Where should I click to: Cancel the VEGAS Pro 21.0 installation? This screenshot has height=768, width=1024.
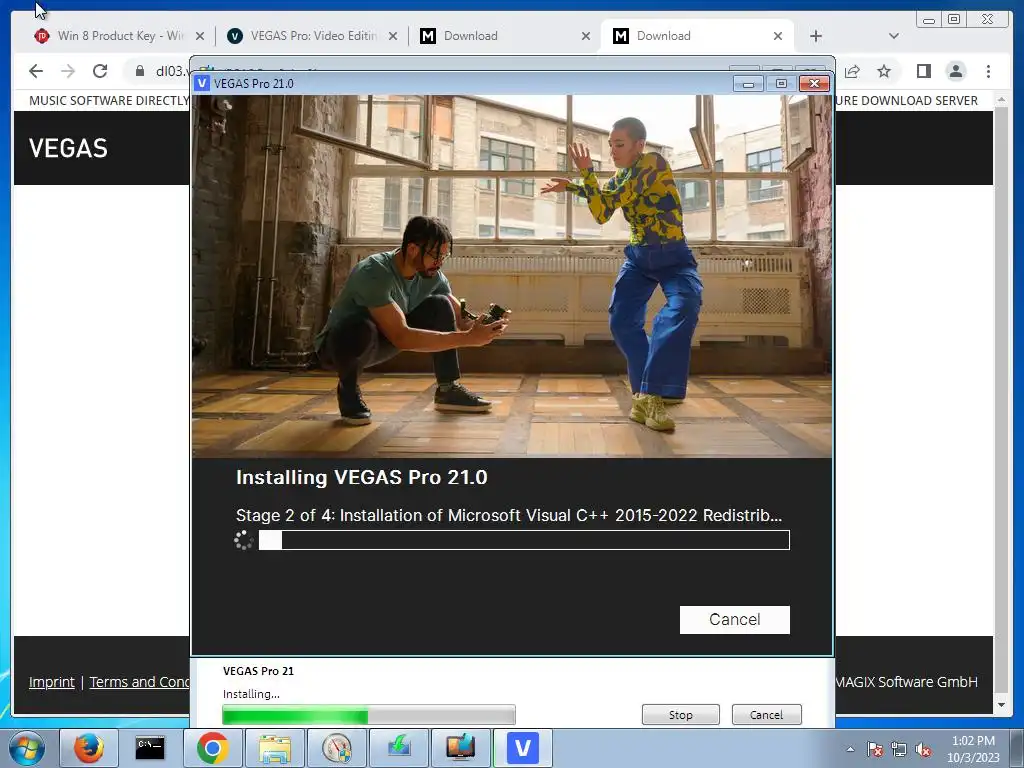click(x=735, y=619)
